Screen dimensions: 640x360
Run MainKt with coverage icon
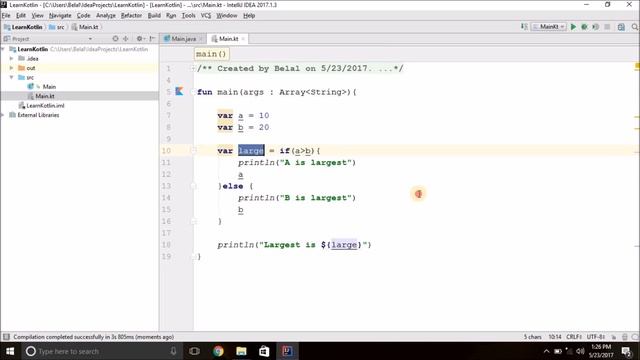(x=596, y=27)
